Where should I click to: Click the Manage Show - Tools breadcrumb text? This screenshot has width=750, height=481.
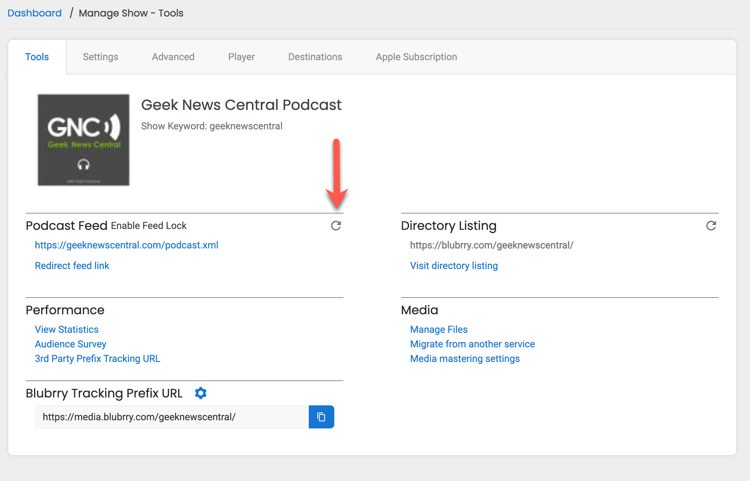tap(131, 13)
